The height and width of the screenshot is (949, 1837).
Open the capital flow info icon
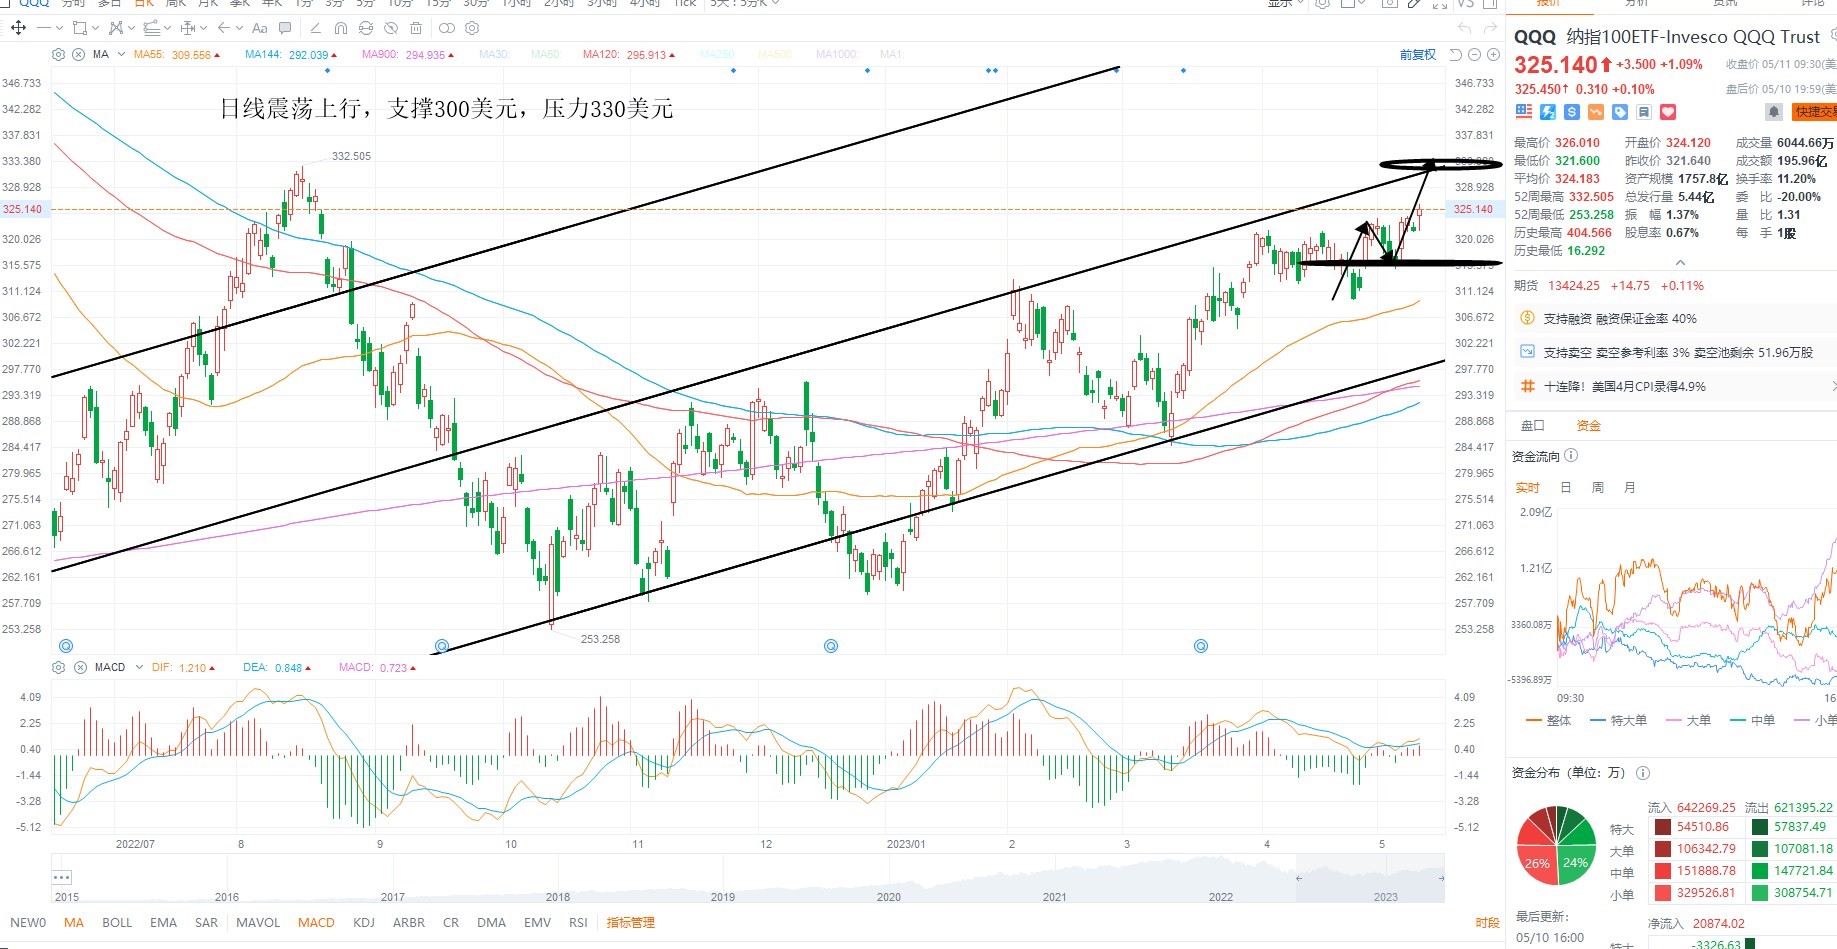tap(1571, 456)
